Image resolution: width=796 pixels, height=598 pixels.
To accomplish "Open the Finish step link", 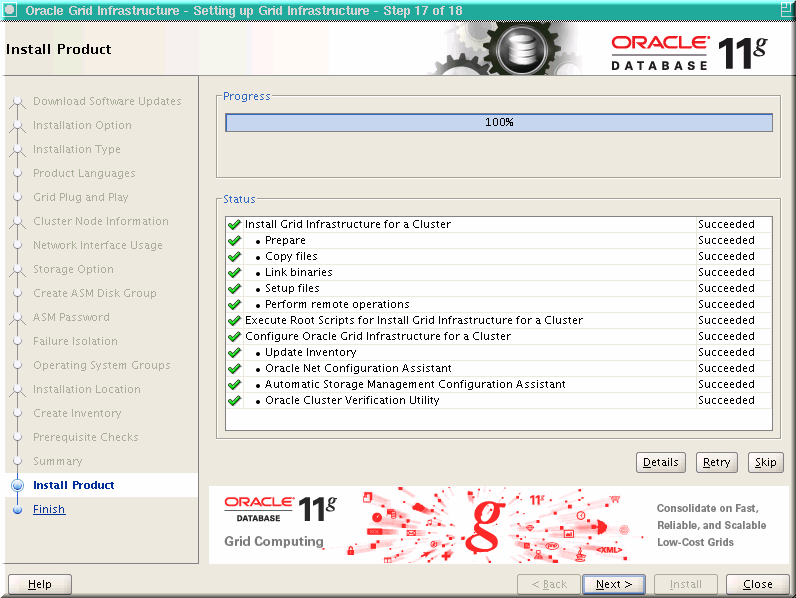I will tap(49, 509).
